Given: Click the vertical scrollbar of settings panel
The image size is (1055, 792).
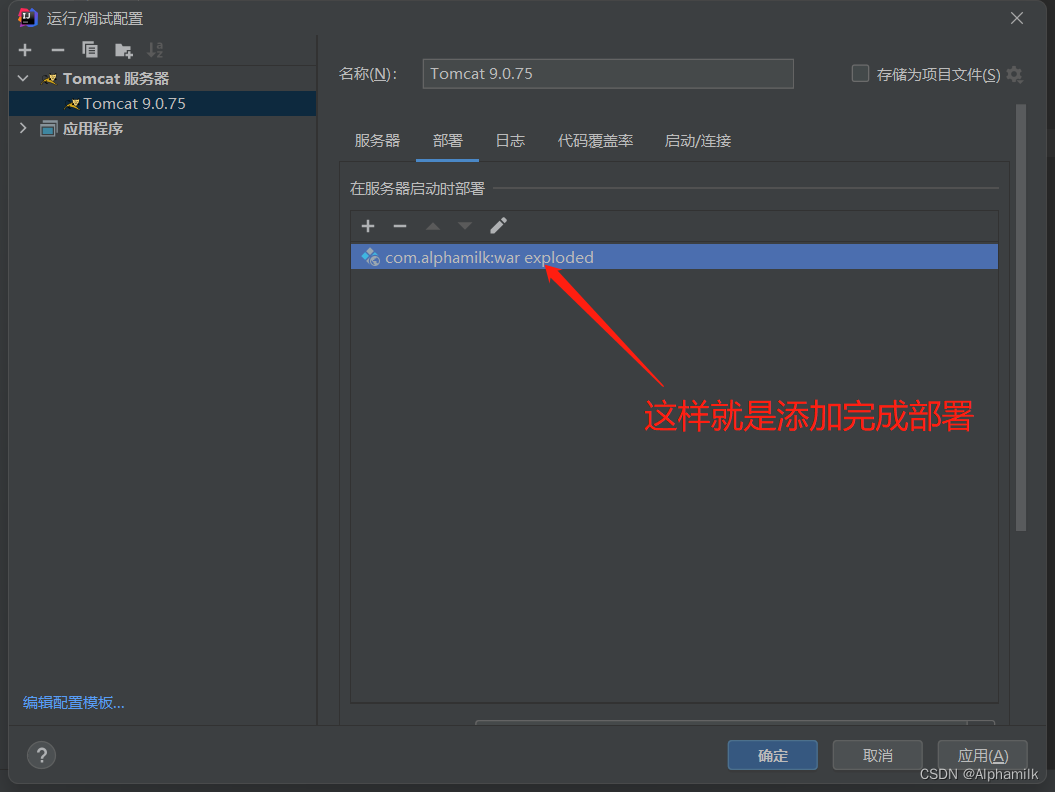Looking at the screenshot, I should 1021,318.
